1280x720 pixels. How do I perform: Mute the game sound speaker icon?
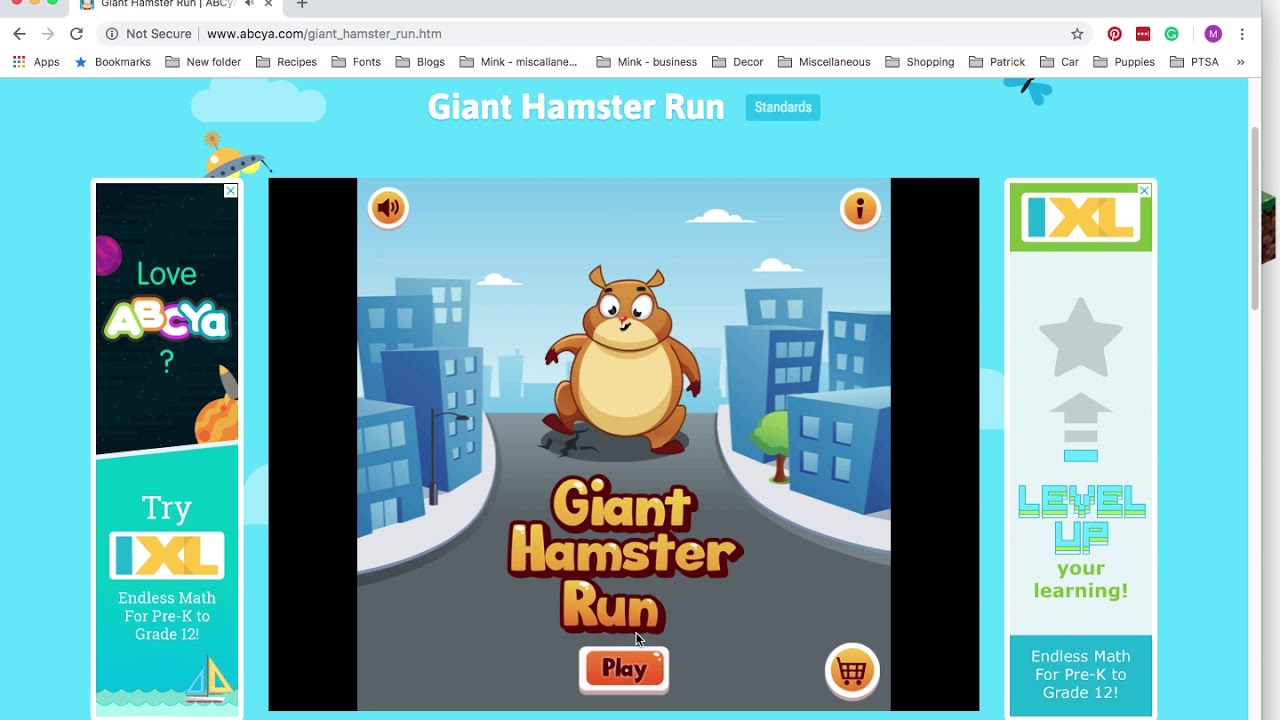(x=388, y=208)
